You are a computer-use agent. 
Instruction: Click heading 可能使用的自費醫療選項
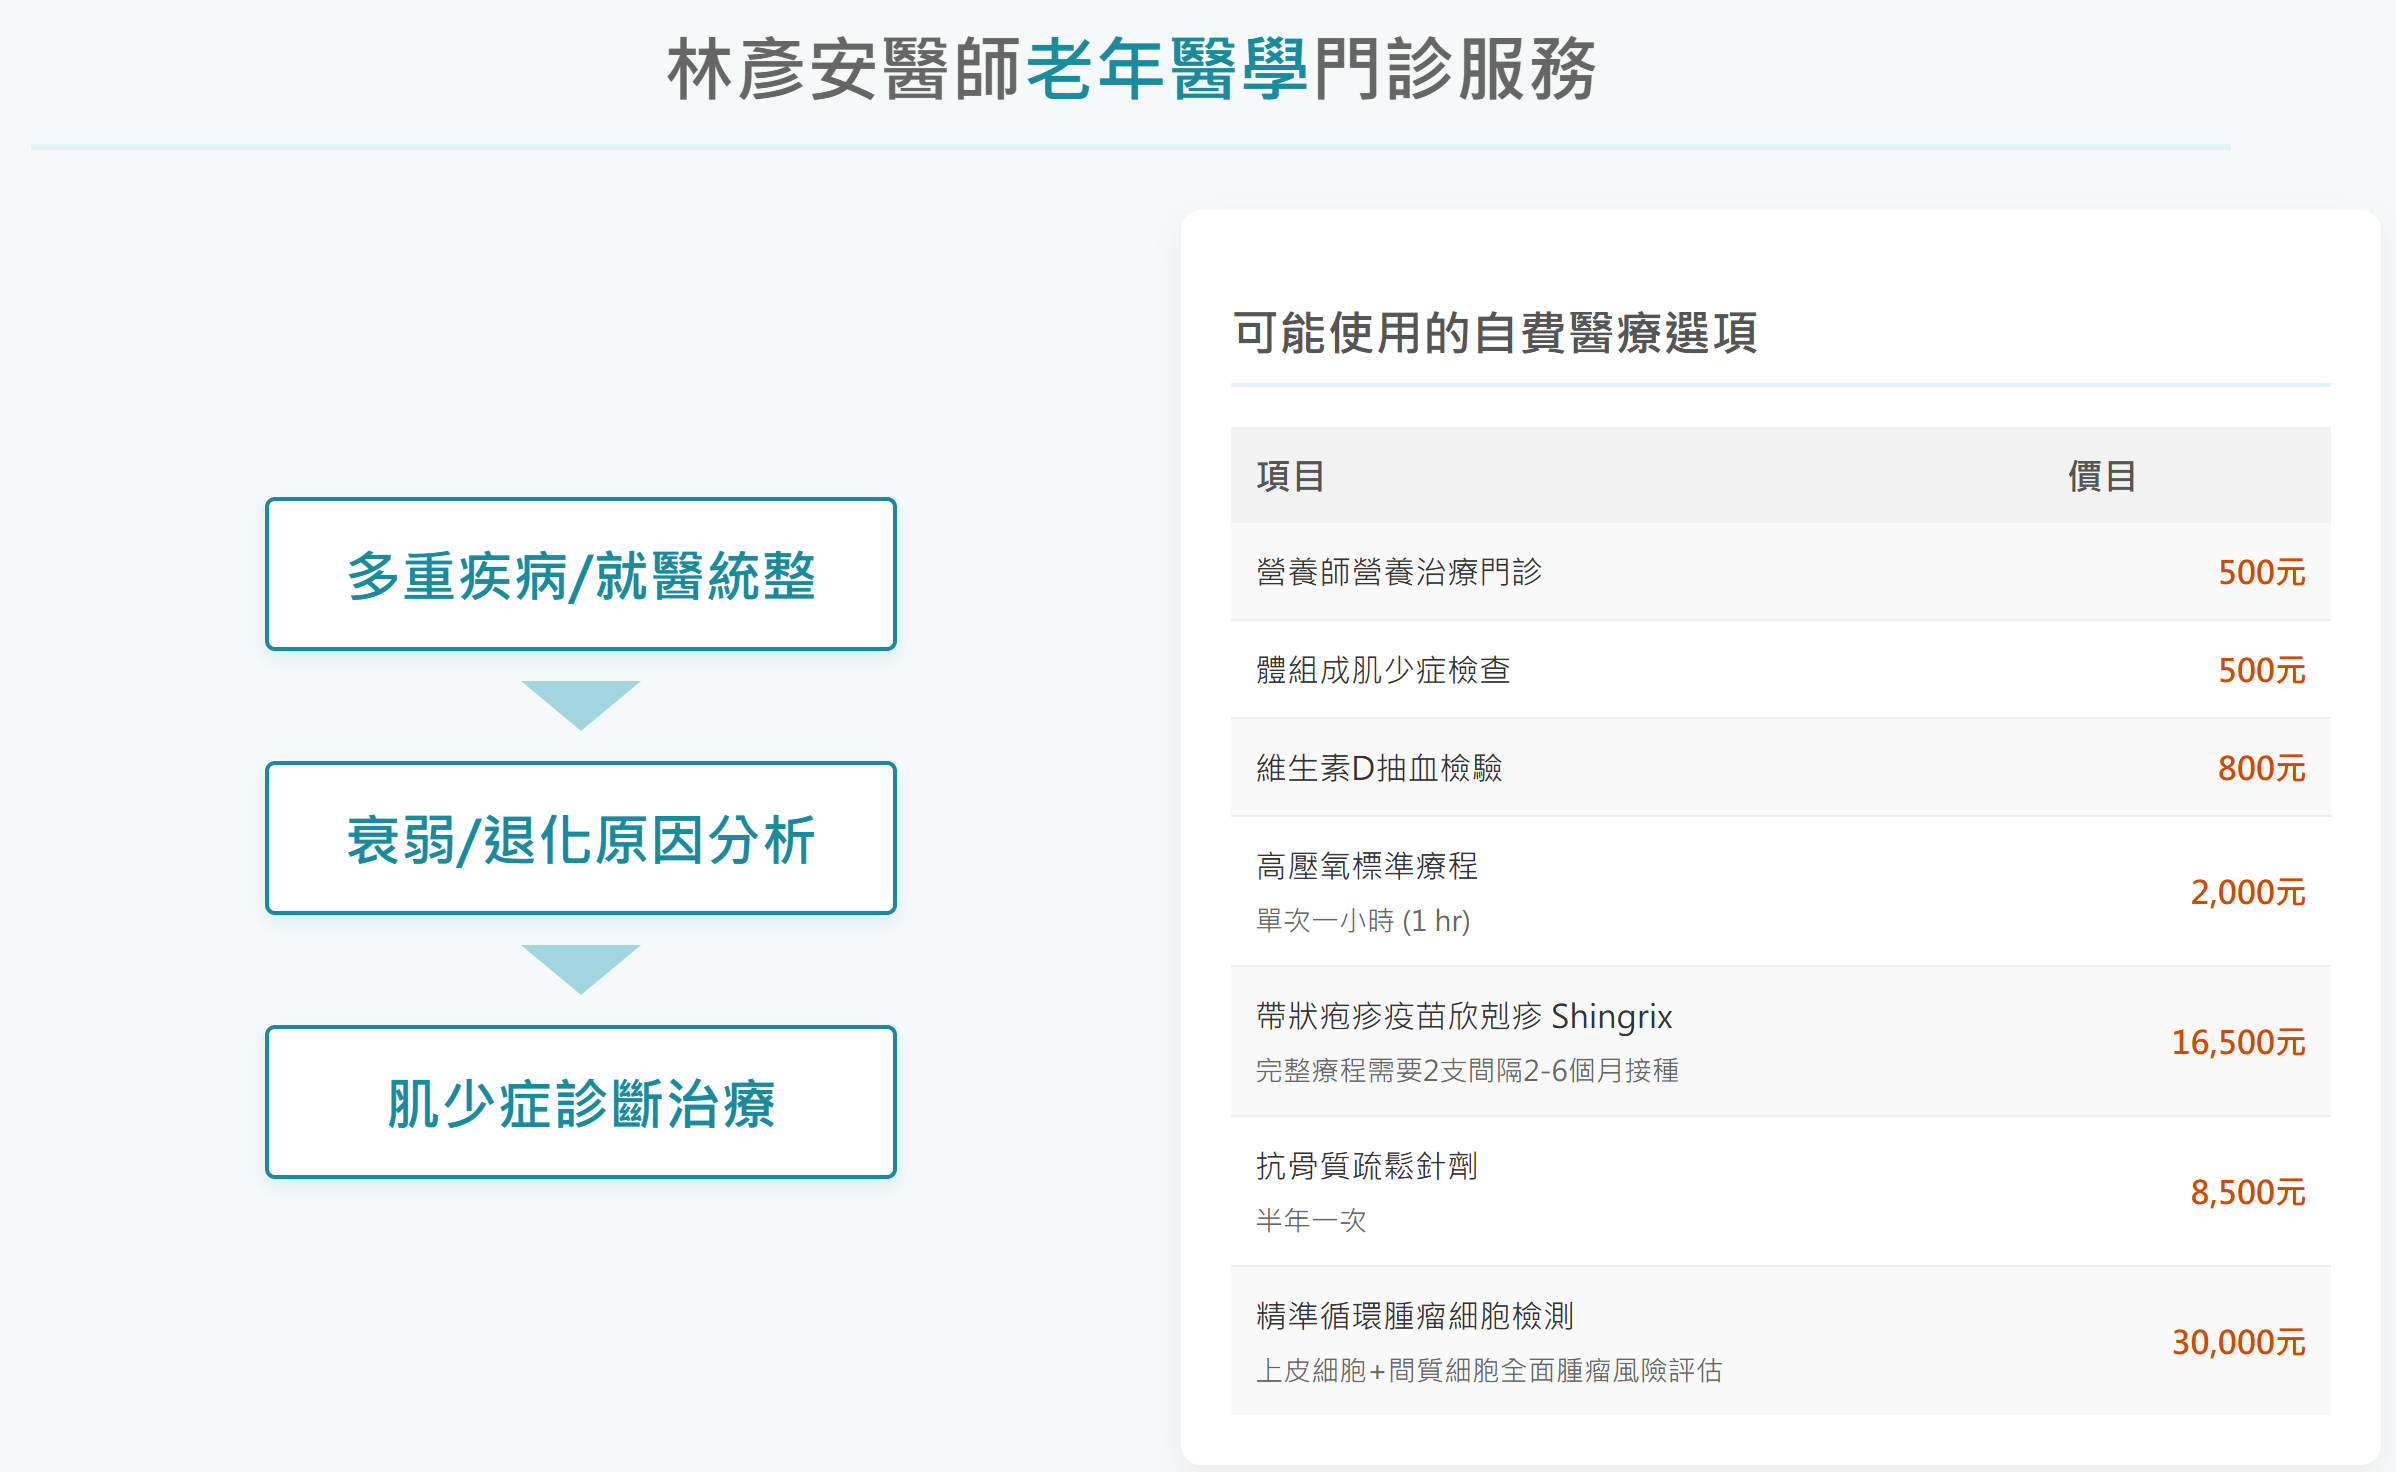[x=1495, y=332]
